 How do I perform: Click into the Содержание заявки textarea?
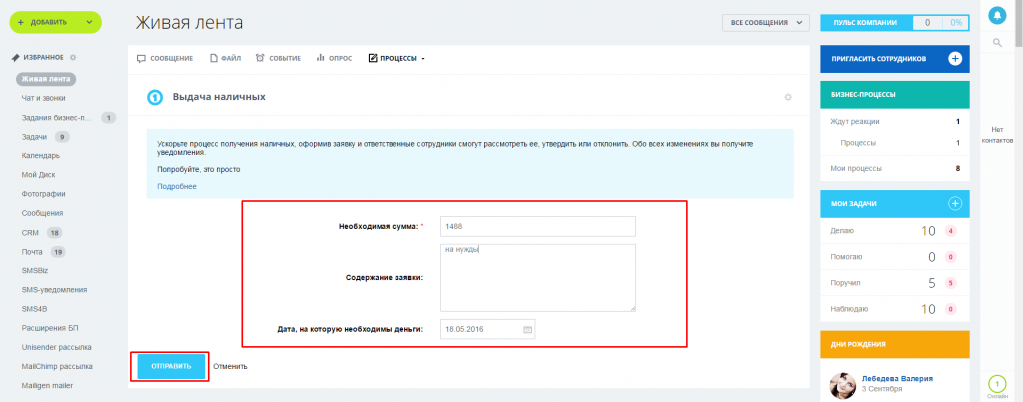(538, 278)
